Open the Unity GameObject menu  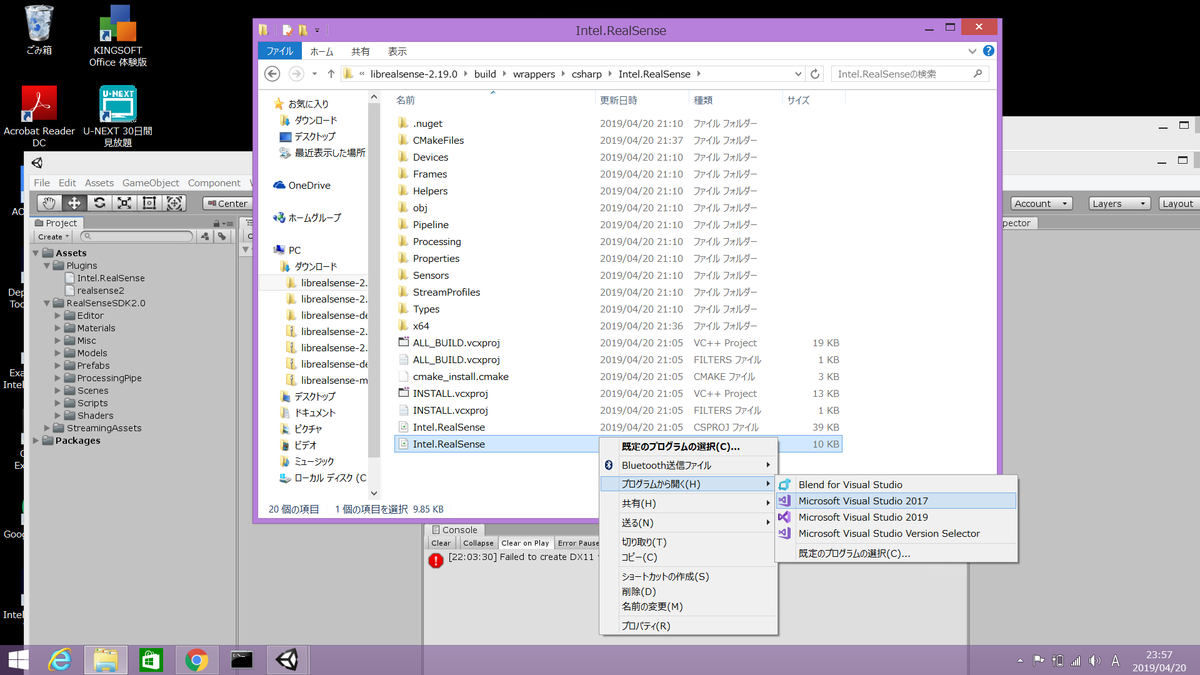(x=151, y=183)
